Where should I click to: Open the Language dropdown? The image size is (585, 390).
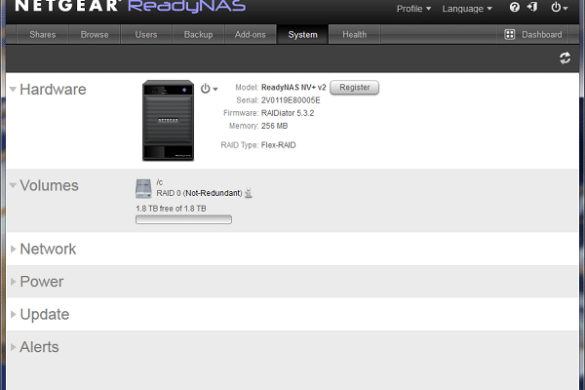[x=467, y=9]
